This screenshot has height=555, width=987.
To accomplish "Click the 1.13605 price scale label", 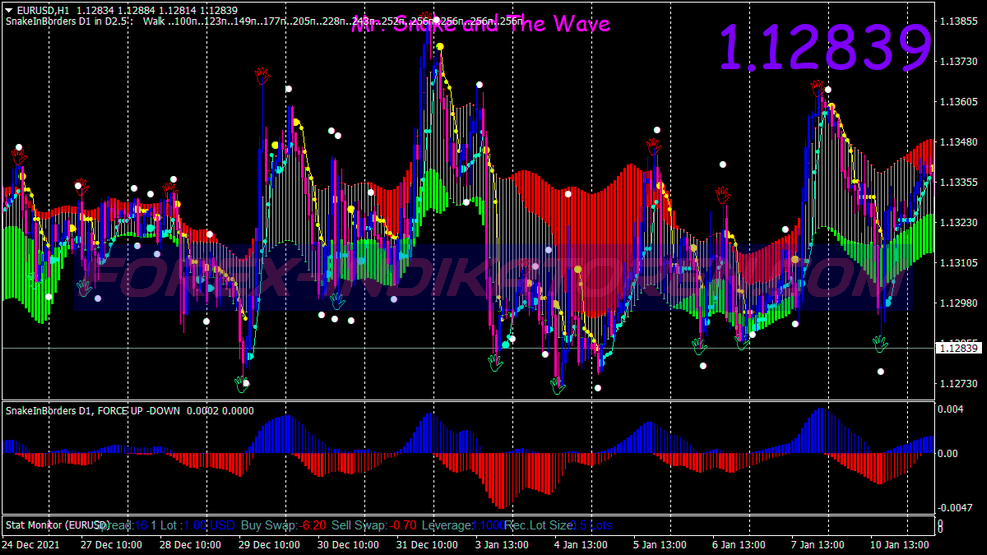I will [959, 102].
